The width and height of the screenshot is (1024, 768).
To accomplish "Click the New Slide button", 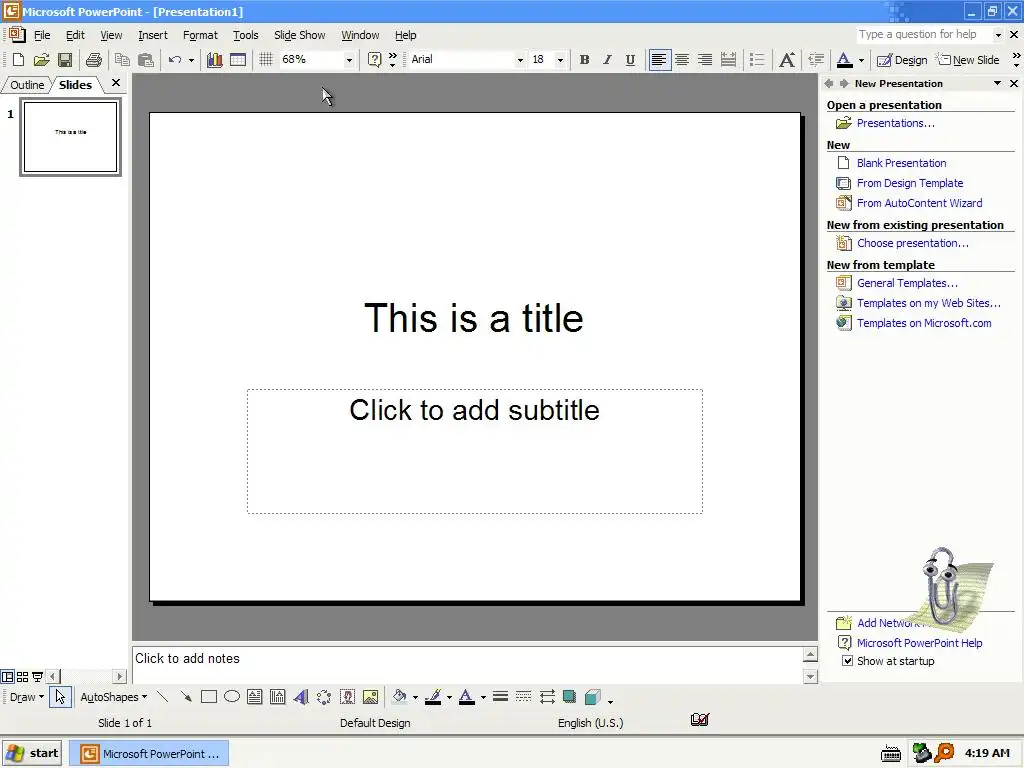I will tap(968, 59).
